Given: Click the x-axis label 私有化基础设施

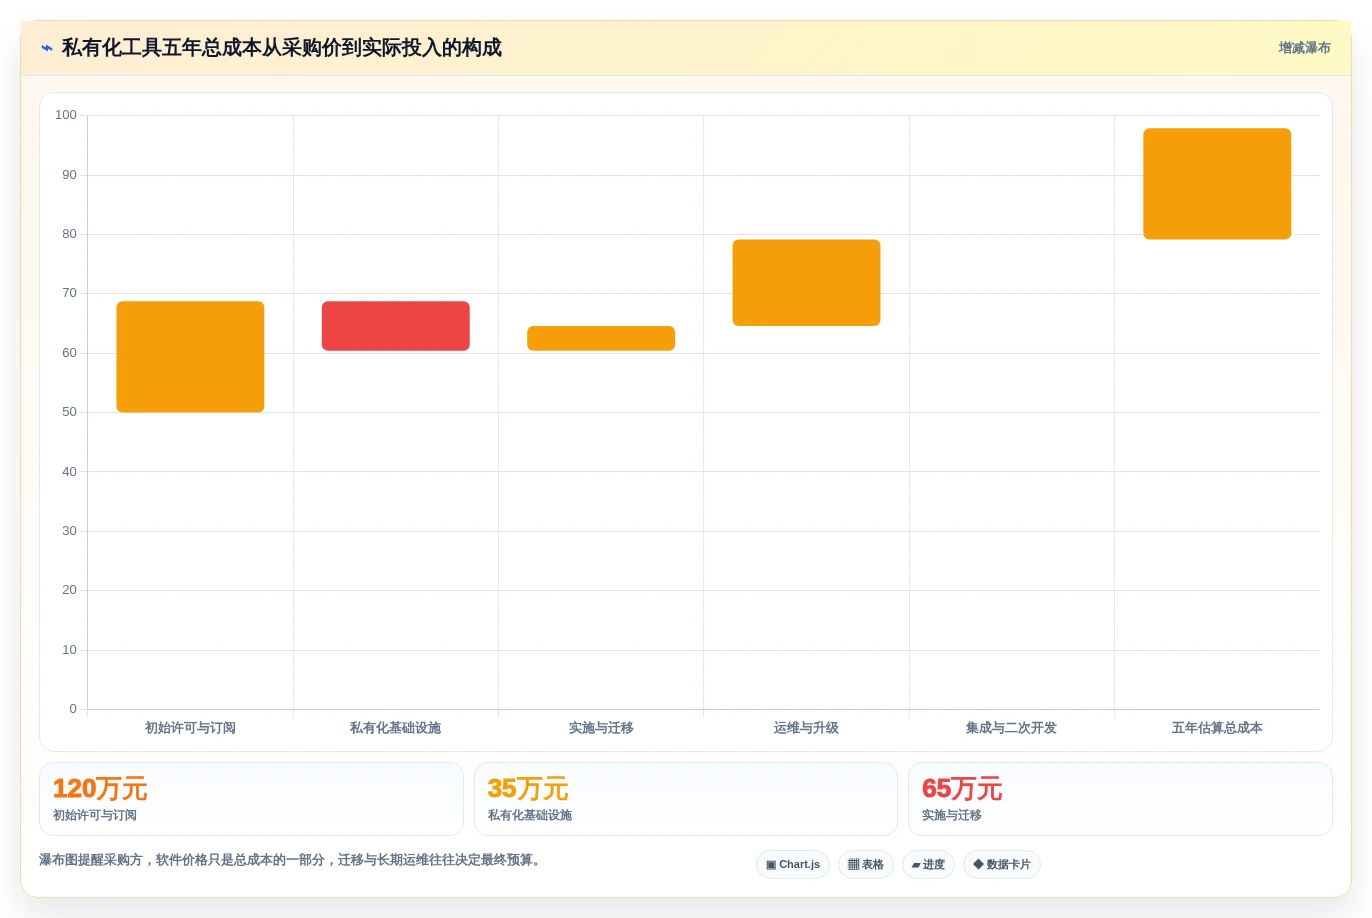Looking at the screenshot, I should [x=395, y=728].
